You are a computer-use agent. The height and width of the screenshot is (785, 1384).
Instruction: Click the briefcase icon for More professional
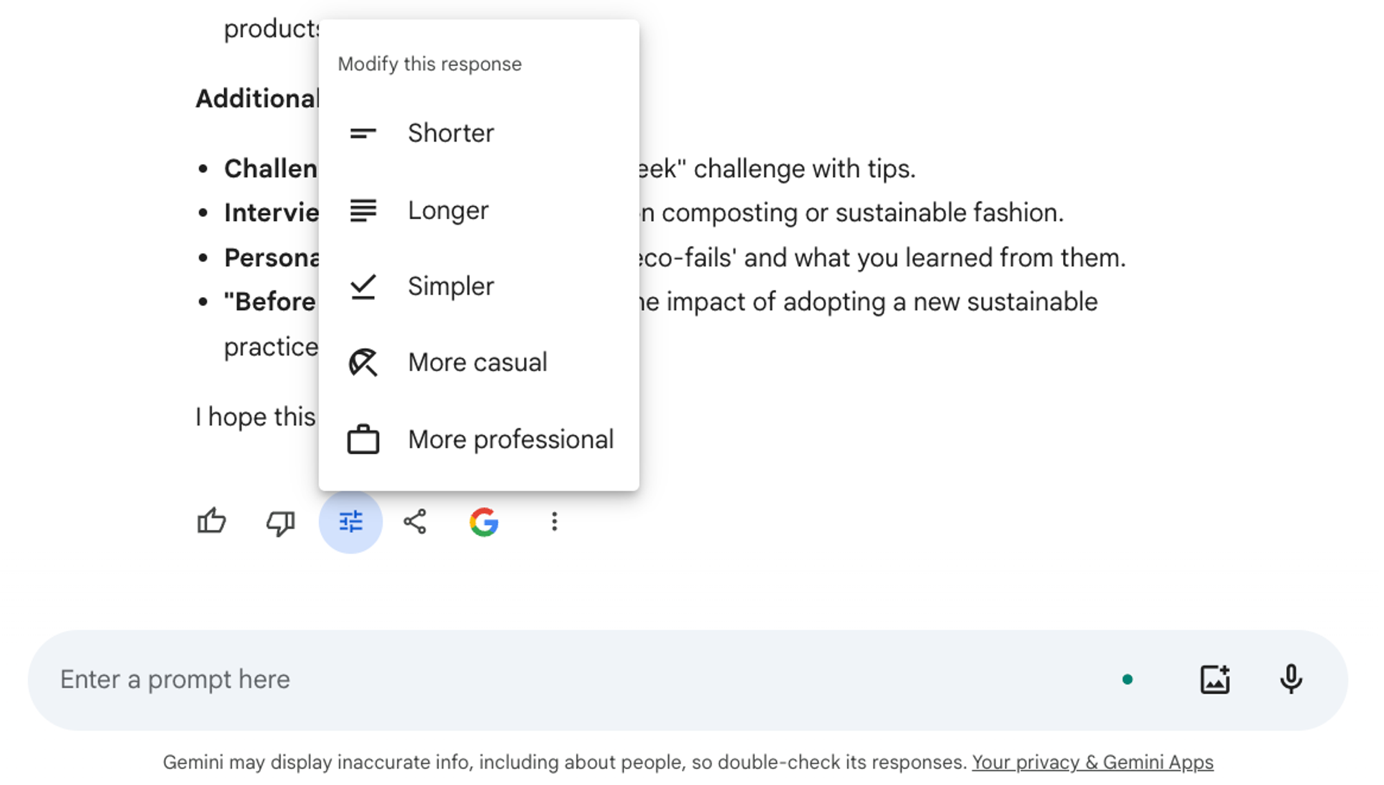pyautogui.click(x=363, y=440)
